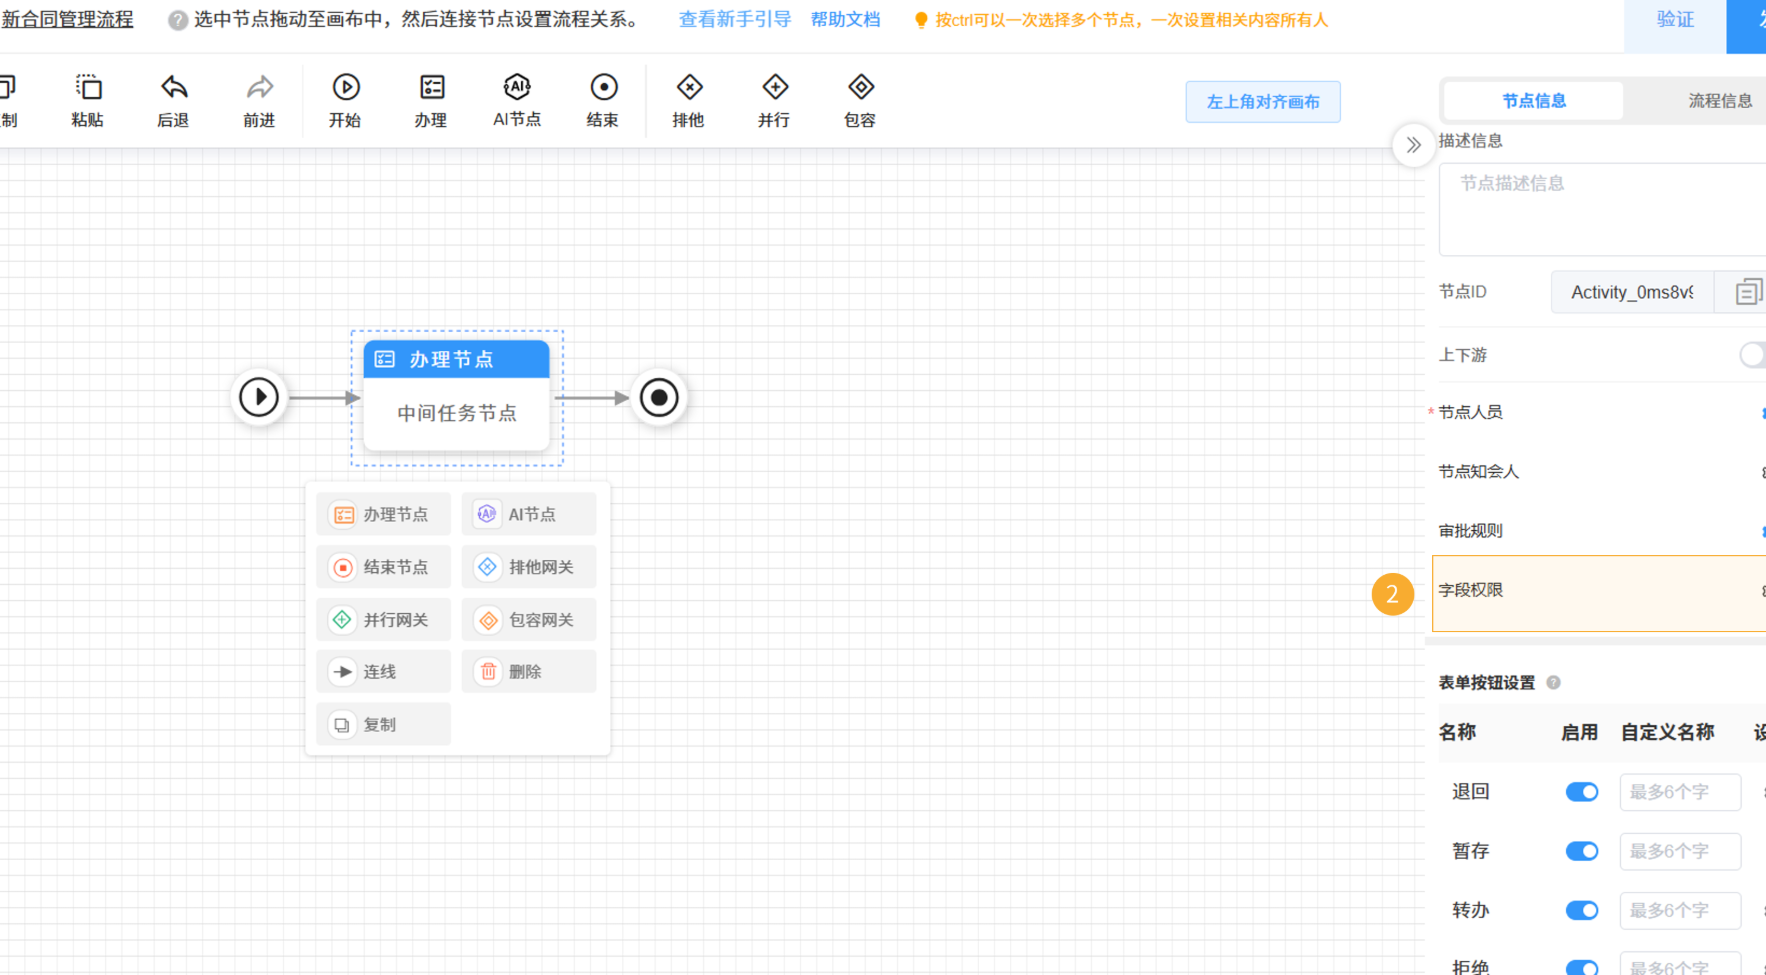Click custom name field for 转办
Image resolution: width=1766 pixels, height=975 pixels.
click(1680, 910)
